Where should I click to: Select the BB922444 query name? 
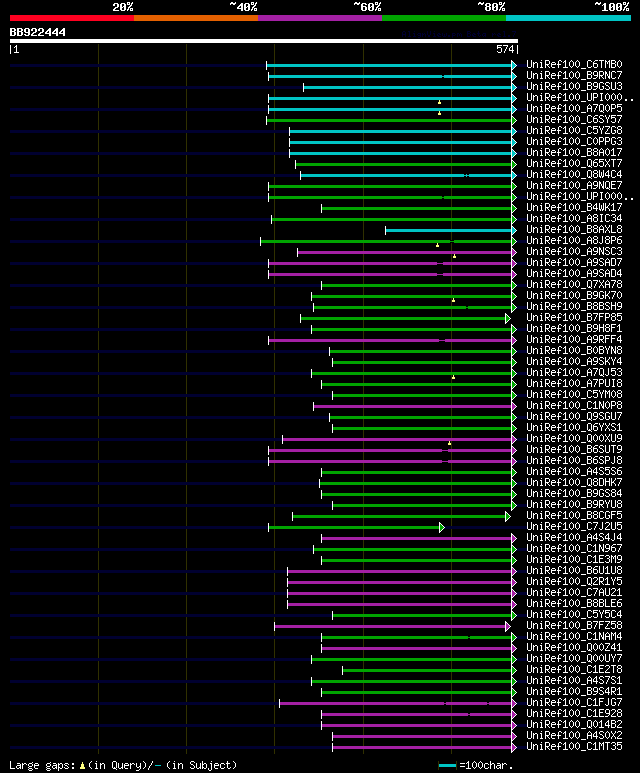pos(37,33)
